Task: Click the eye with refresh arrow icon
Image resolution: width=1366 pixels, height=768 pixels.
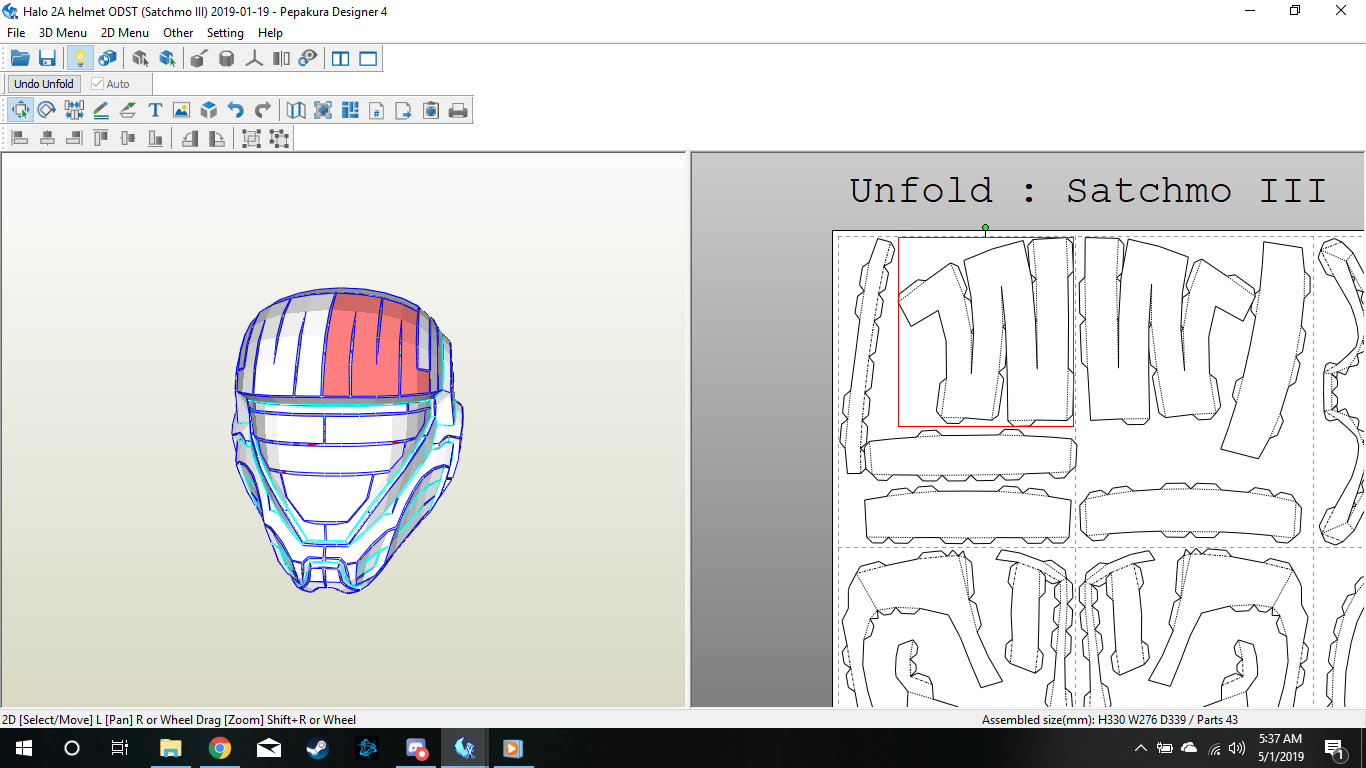Action: click(x=308, y=59)
